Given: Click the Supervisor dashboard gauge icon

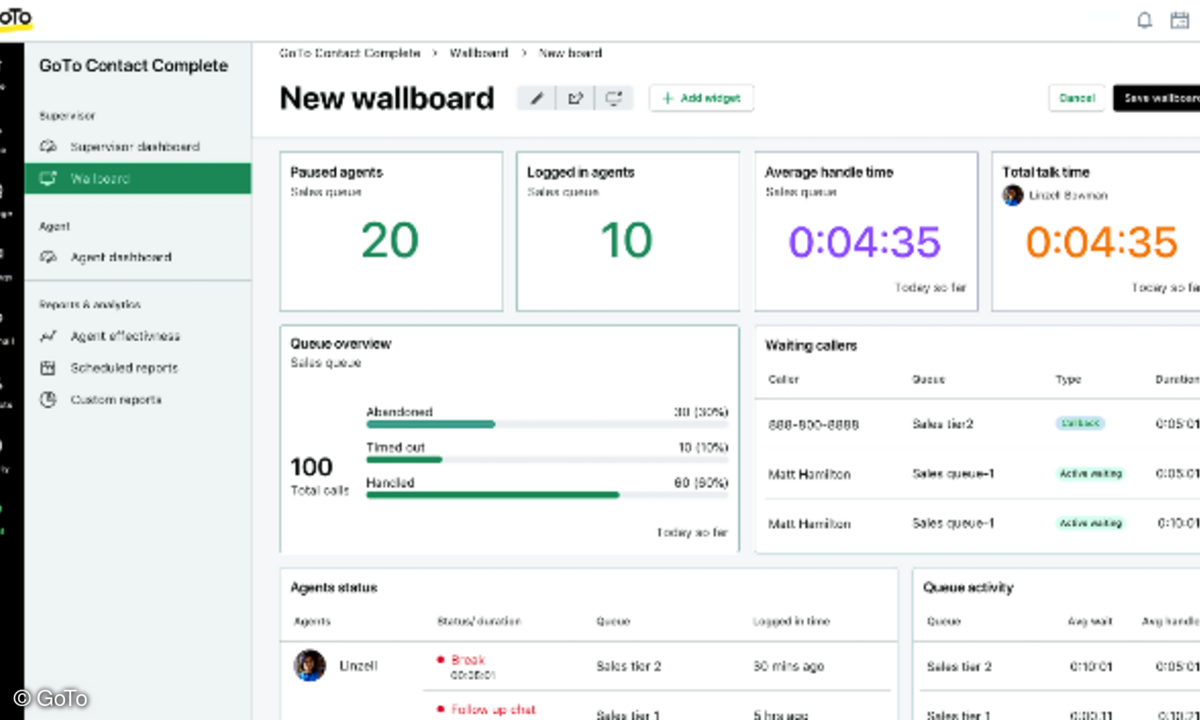Looking at the screenshot, I should (x=48, y=147).
